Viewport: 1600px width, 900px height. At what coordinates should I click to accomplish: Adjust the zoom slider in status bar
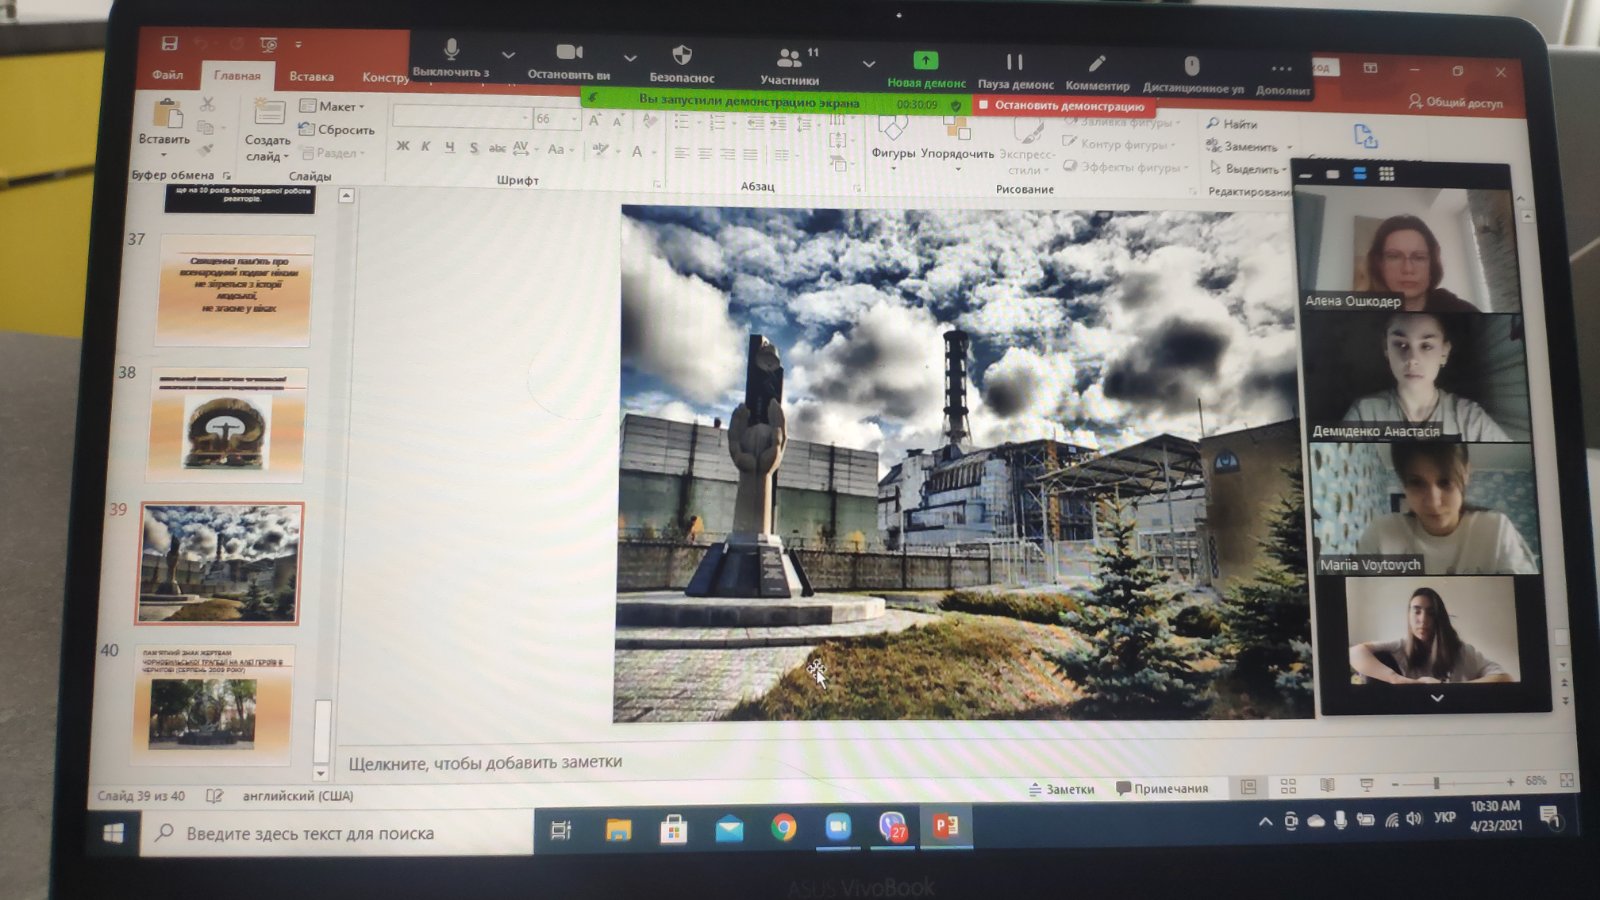1436,782
